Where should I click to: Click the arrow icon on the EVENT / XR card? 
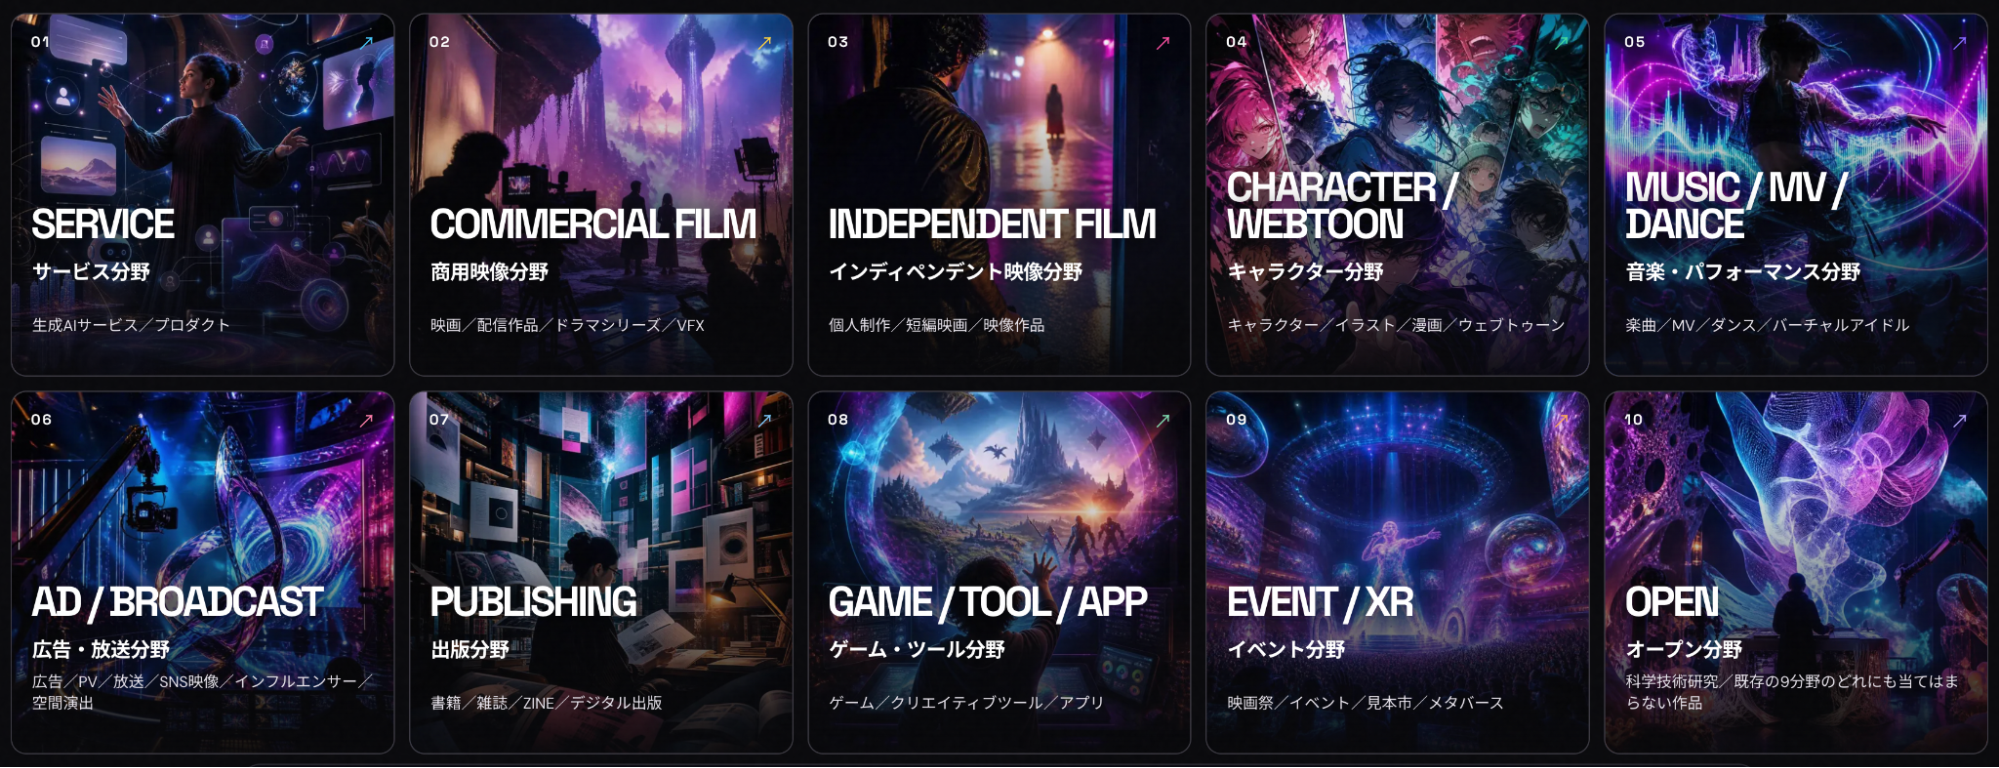click(x=1561, y=420)
